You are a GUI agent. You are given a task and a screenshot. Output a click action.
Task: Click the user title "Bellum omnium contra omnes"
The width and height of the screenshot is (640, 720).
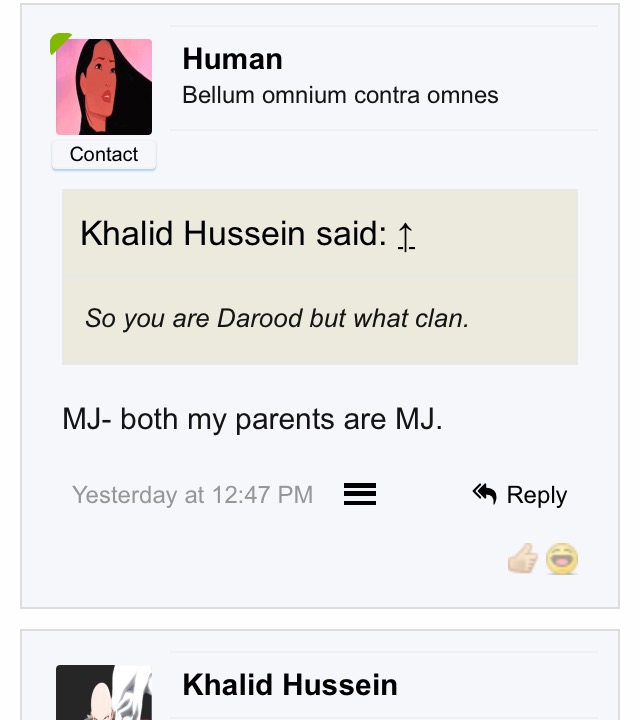[x=340, y=96]
